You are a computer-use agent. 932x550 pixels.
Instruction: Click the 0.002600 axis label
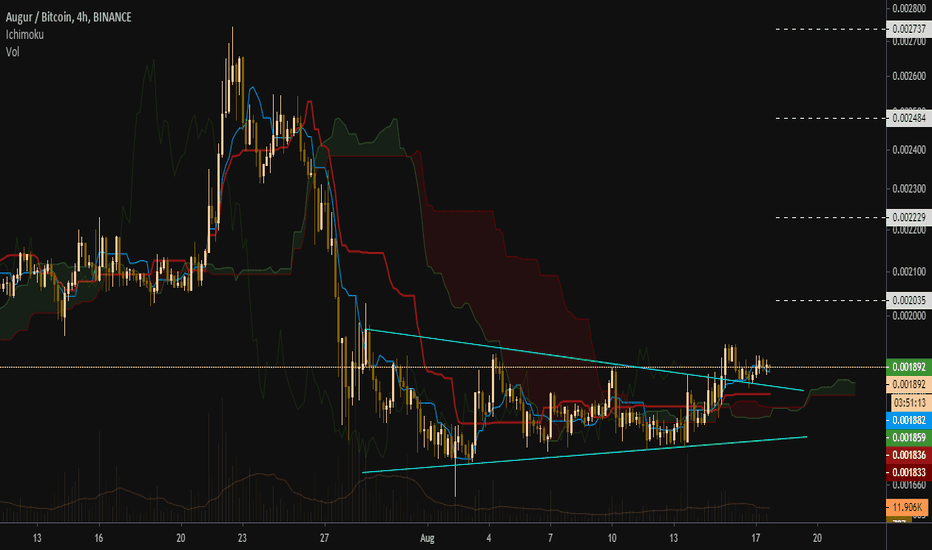click(909, 76)
